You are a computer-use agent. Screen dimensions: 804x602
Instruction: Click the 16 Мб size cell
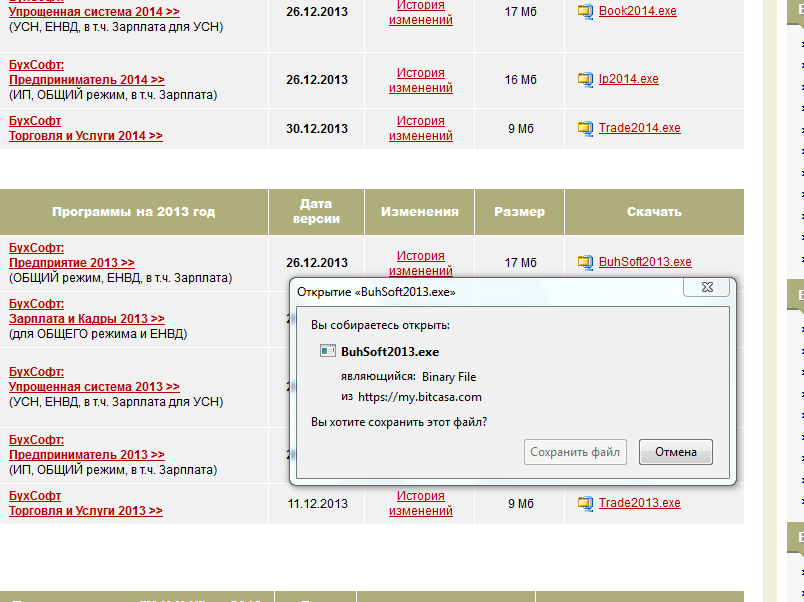pos(520,80)
